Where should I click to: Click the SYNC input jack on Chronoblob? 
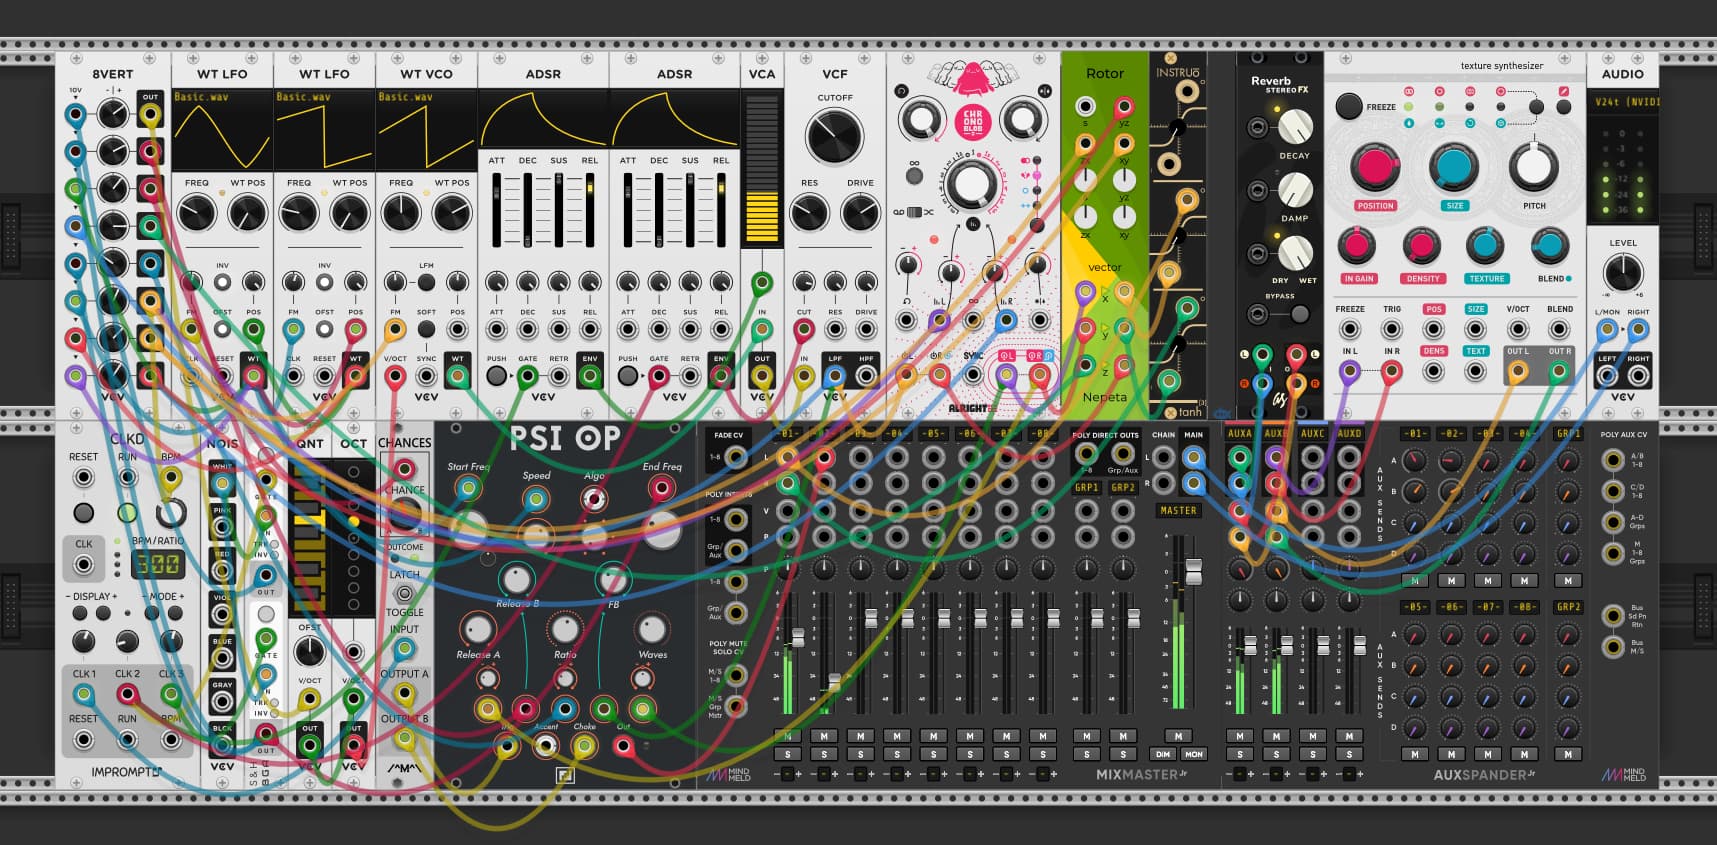972,375
